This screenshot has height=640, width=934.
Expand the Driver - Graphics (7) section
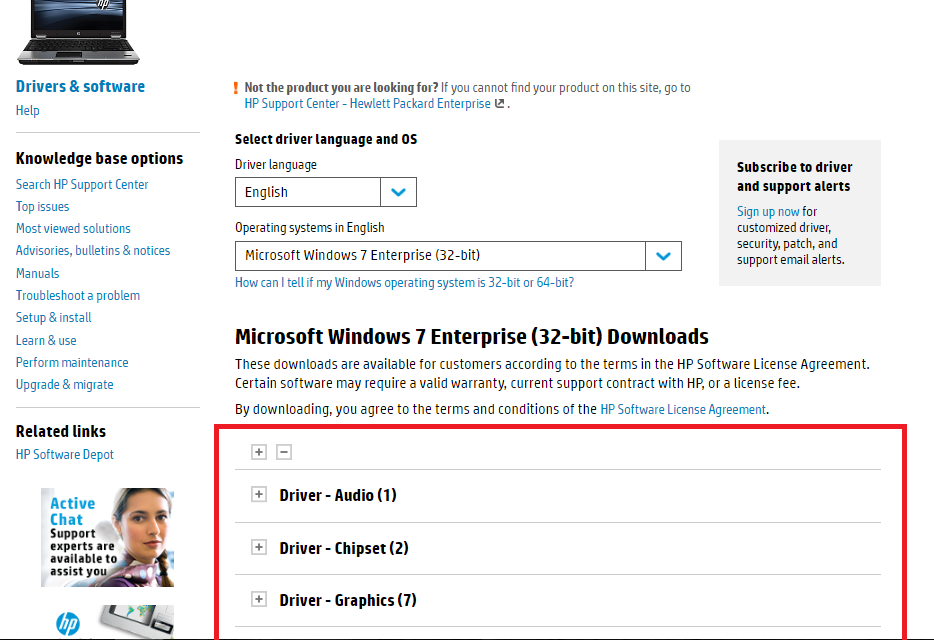click(x=259, y=599)
